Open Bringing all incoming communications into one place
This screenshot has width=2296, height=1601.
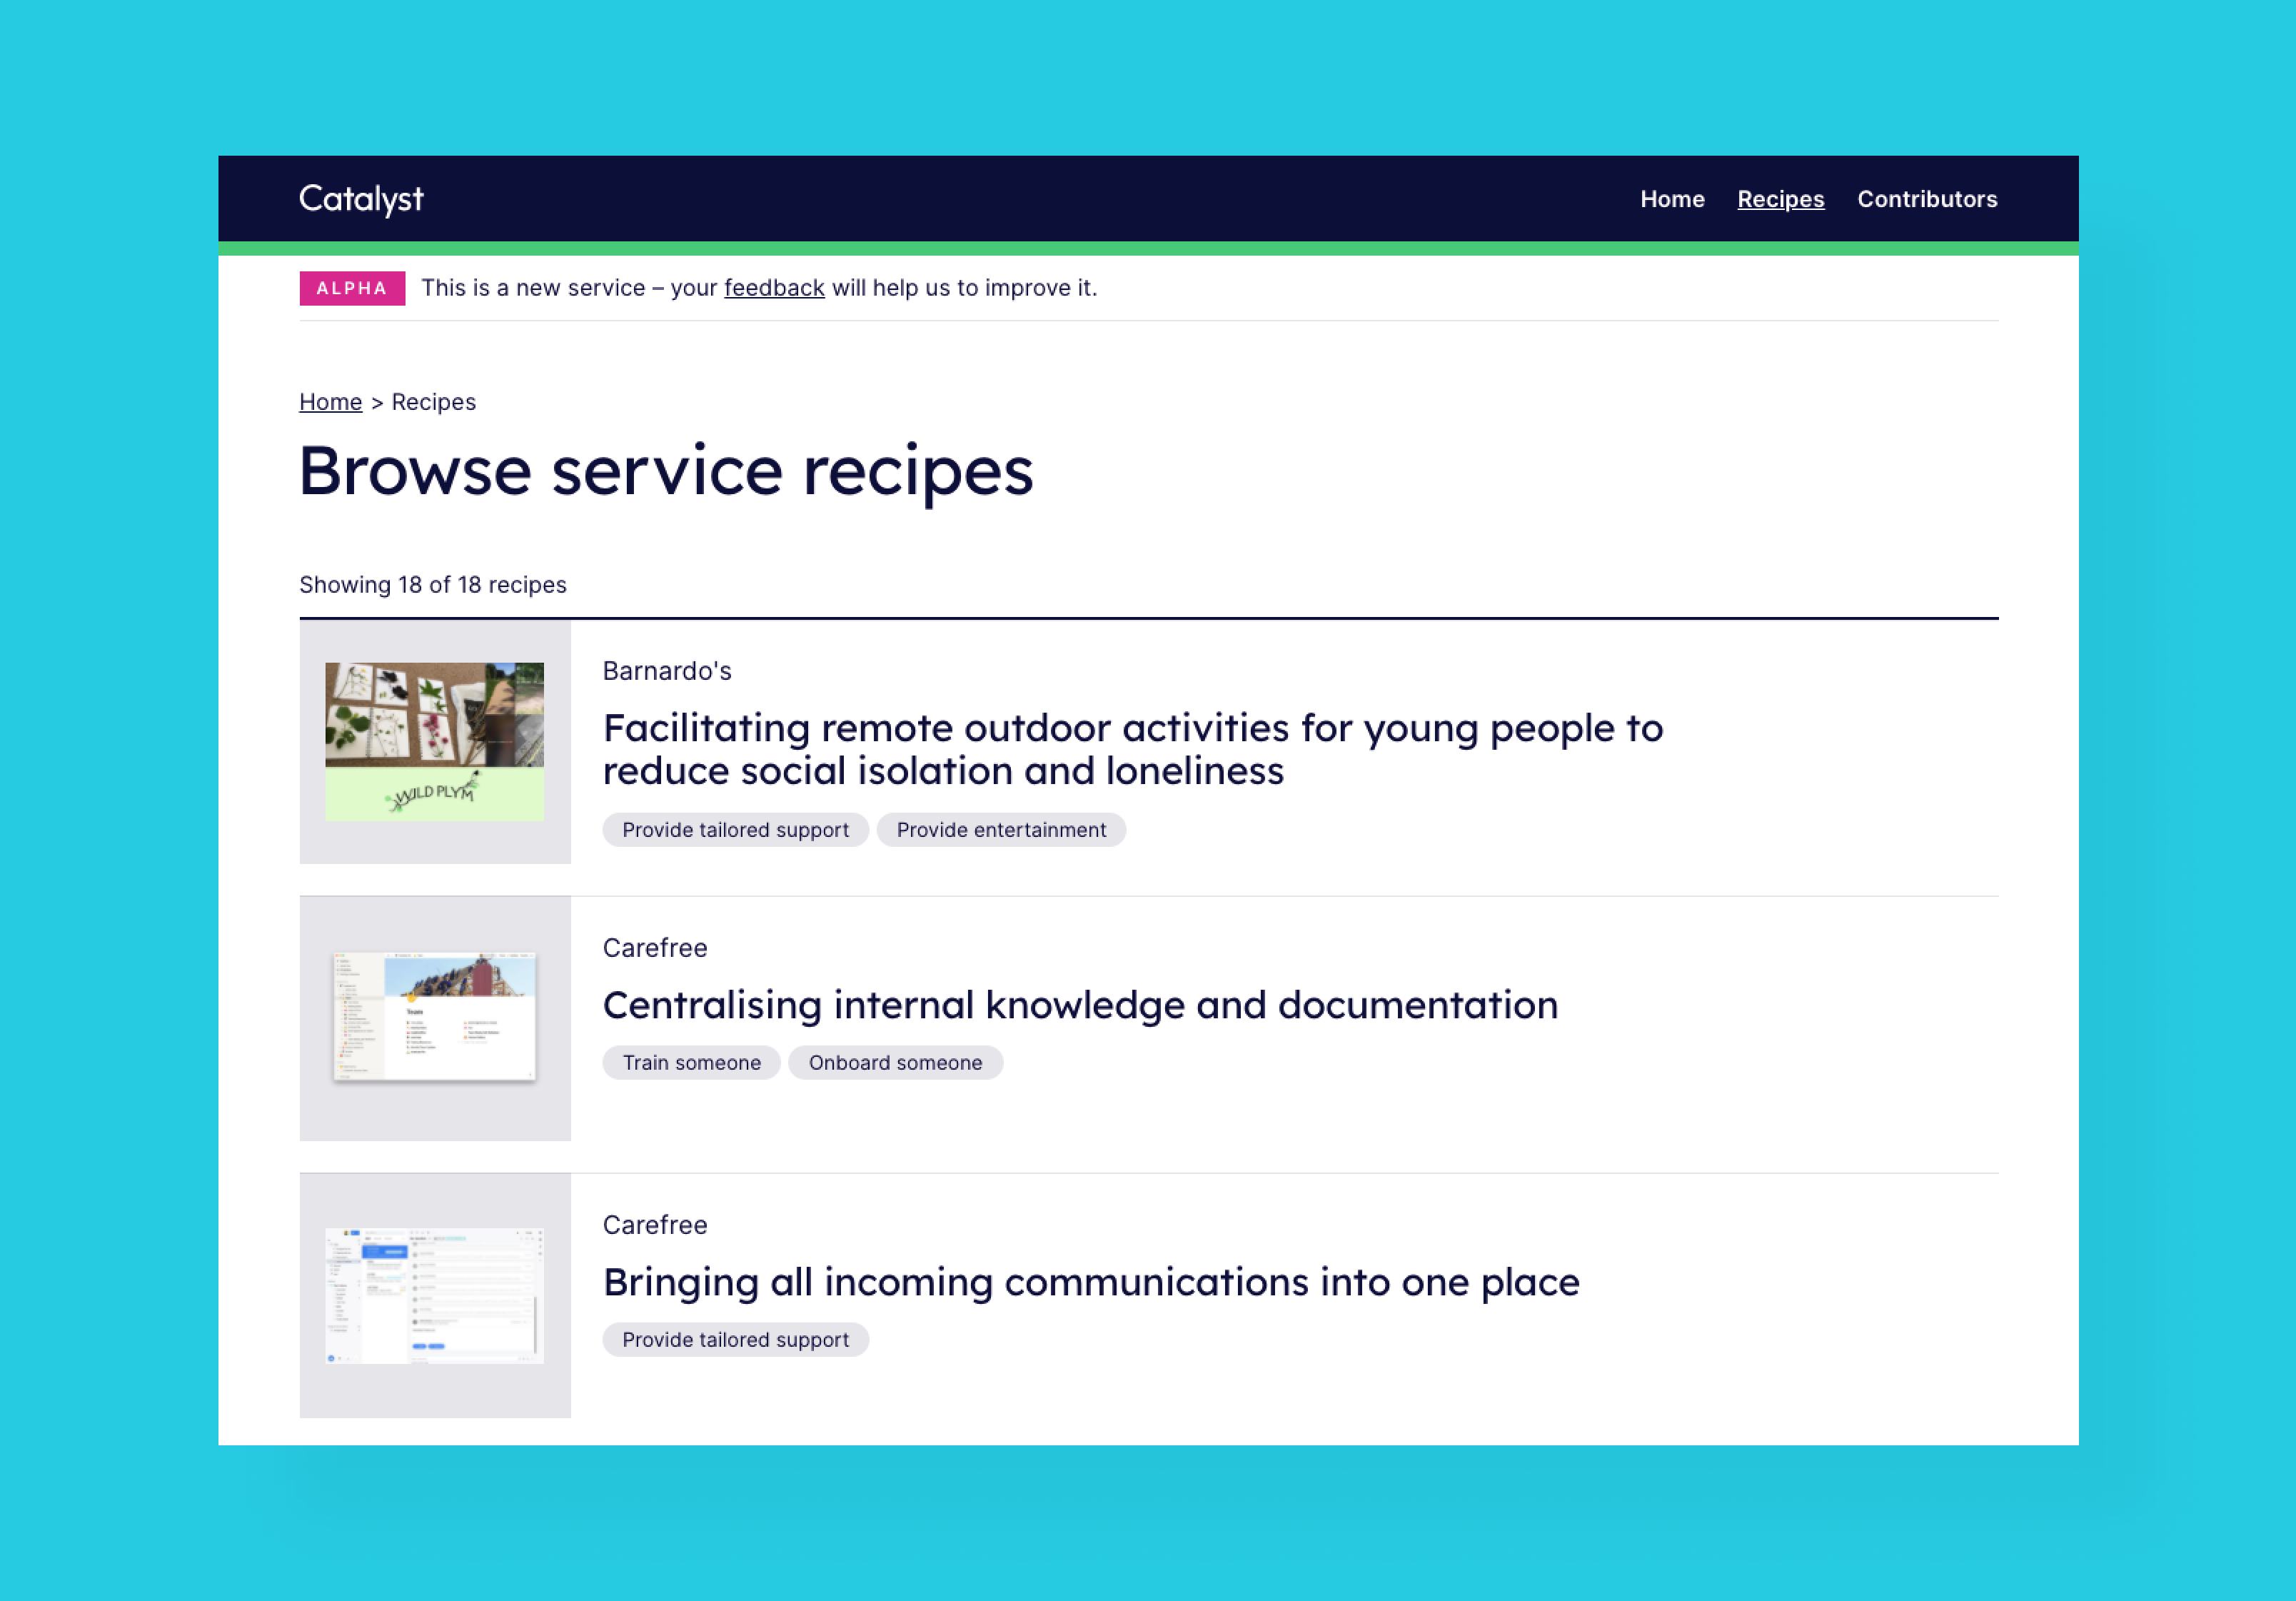pos(1091,1282)
